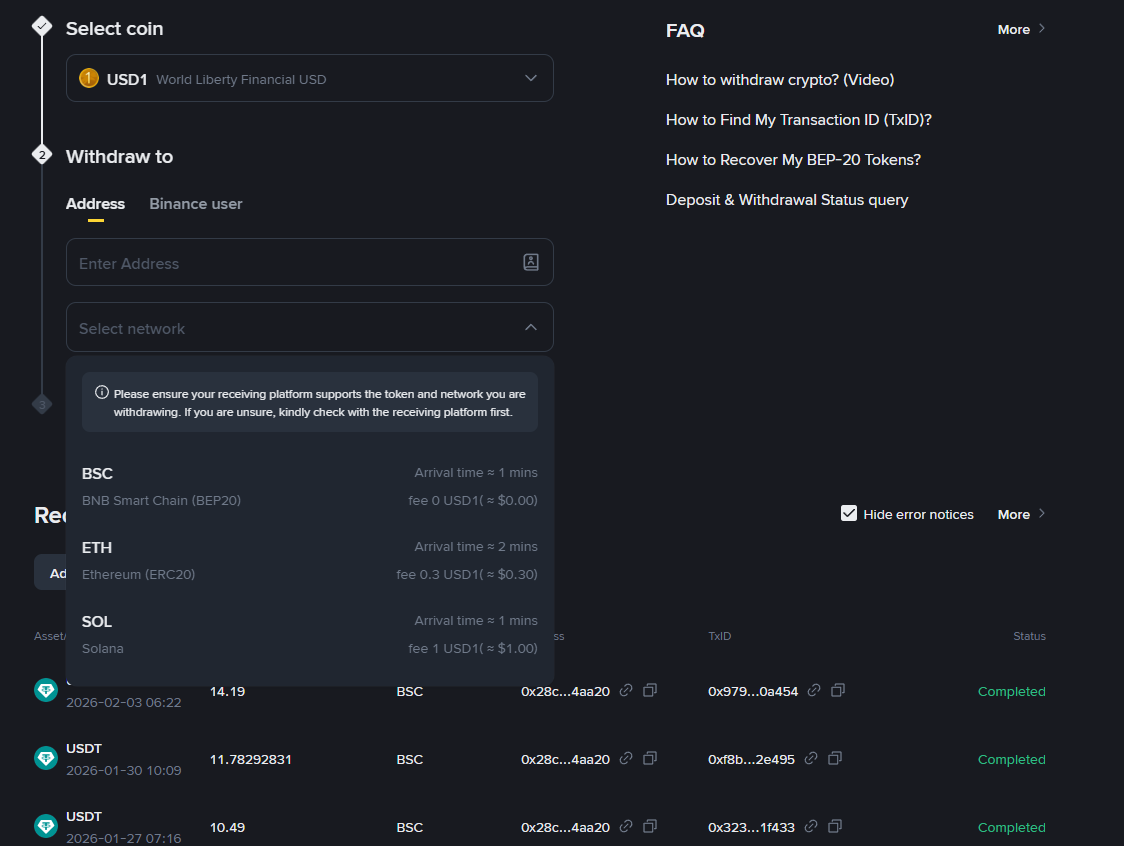Copy address for 14.19 USDT transaction
This screenshot has width=1124, height=846.
[x=650, y=691]
